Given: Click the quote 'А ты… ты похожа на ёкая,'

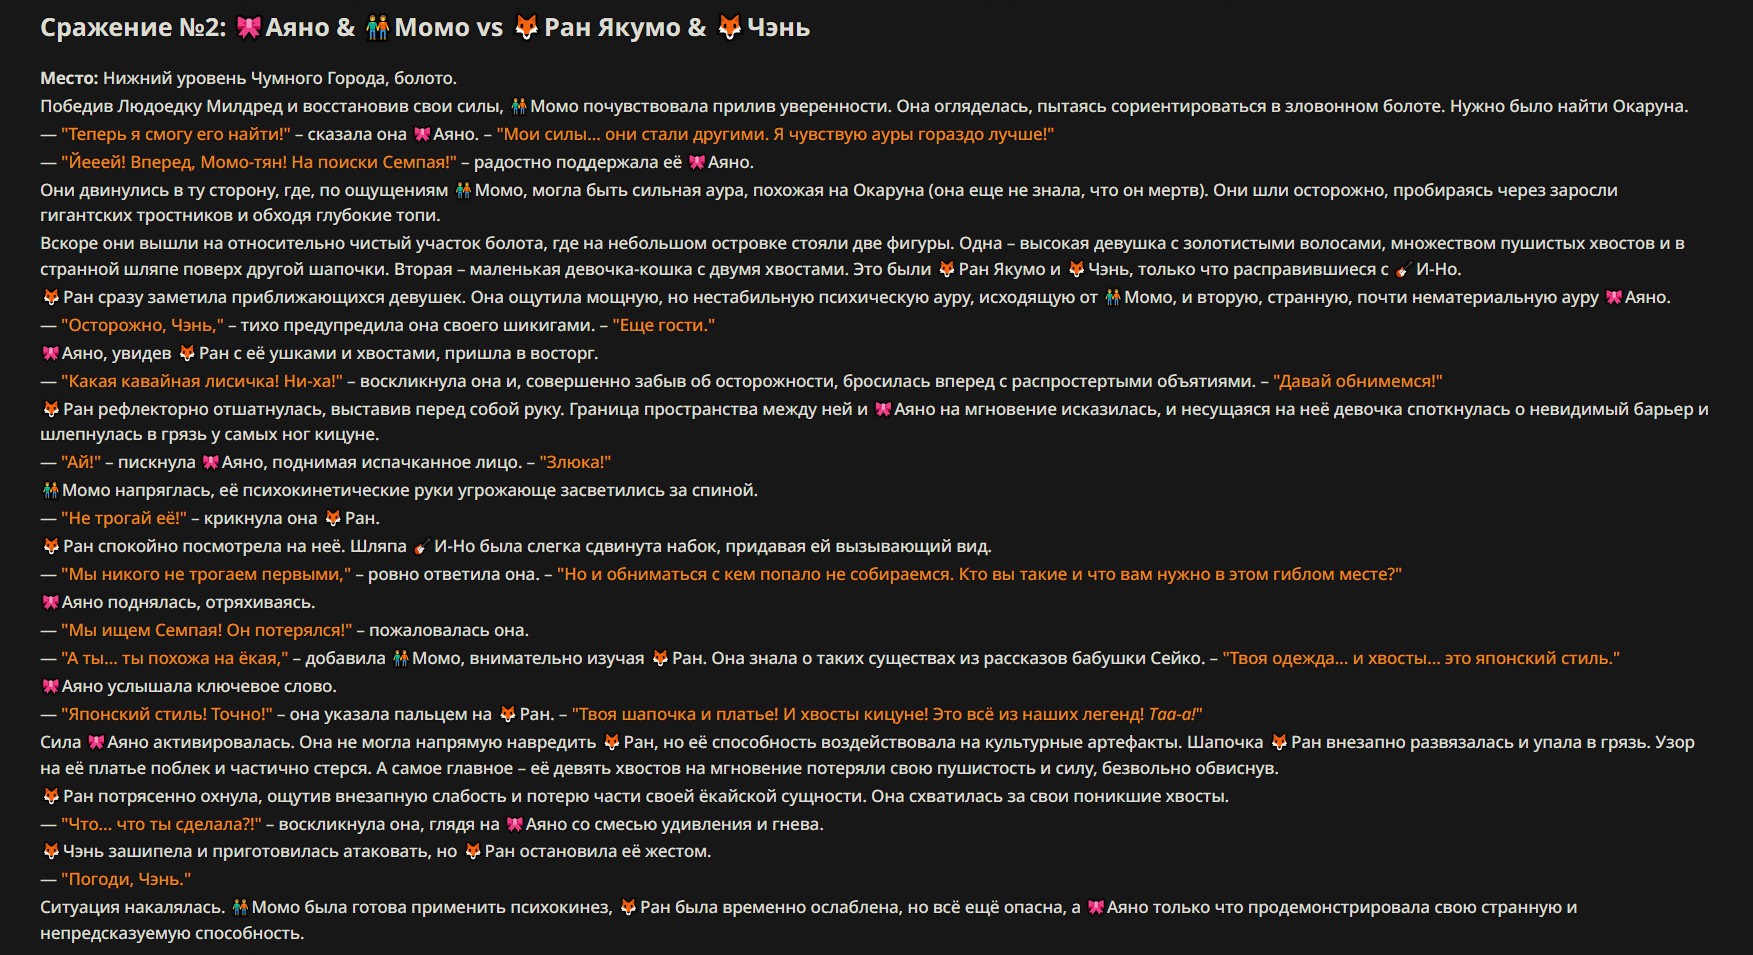Looking at the screenshot, I should 174,658.
